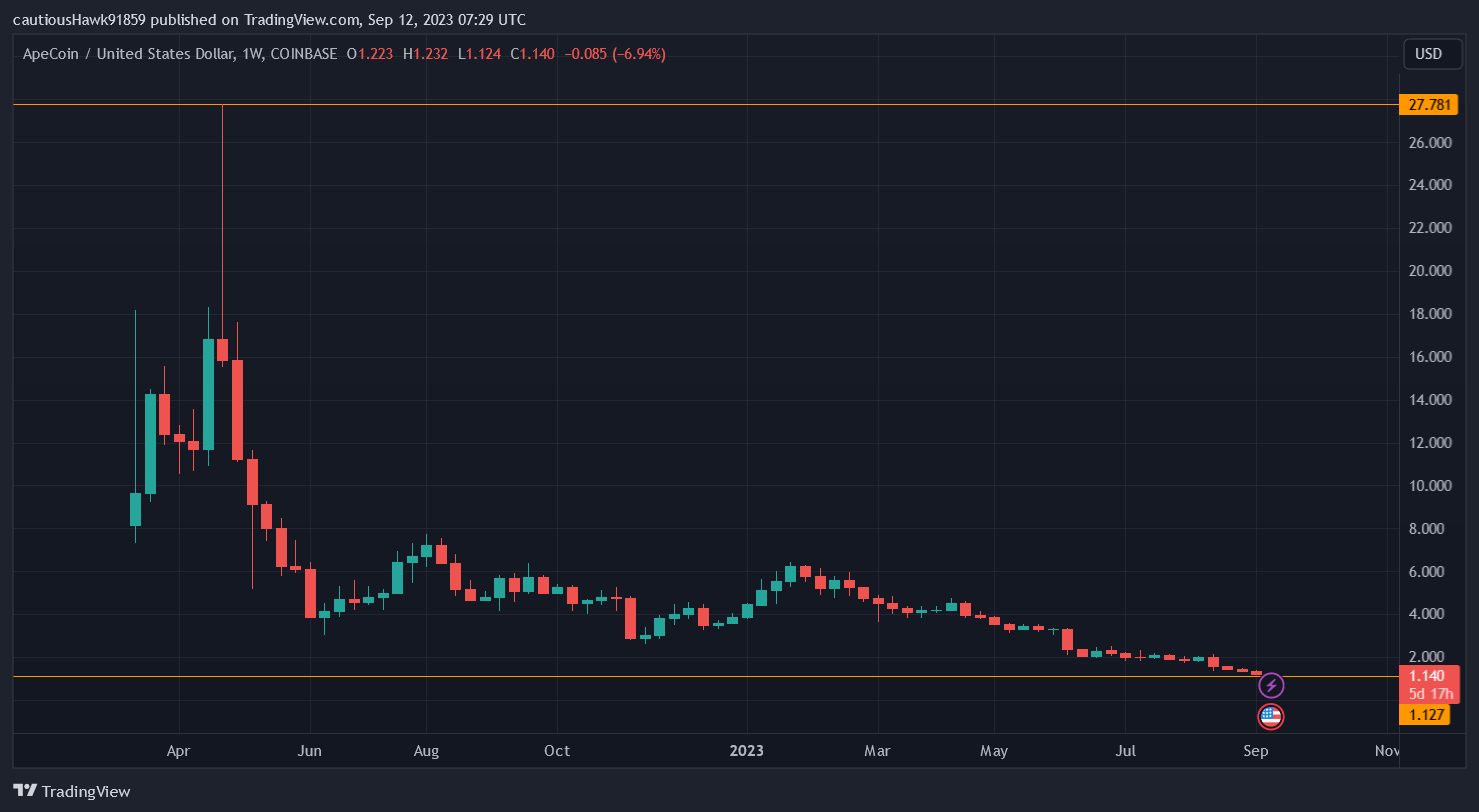Click the -0.085 (-6.94%) change value
1479x812 pixels.
(x=615, y=54)
